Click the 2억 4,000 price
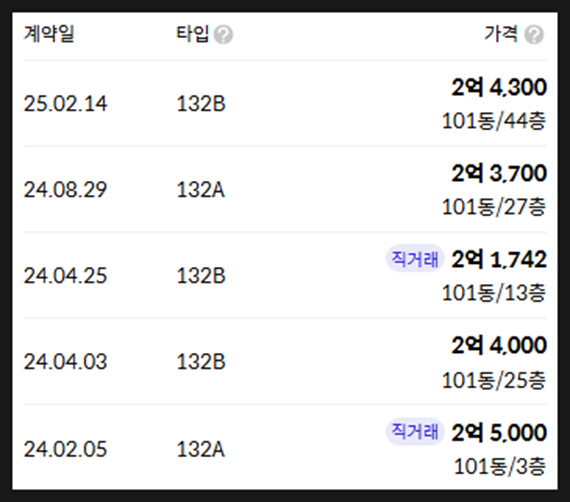Screen dimensions: 570x502 point(499,345)
